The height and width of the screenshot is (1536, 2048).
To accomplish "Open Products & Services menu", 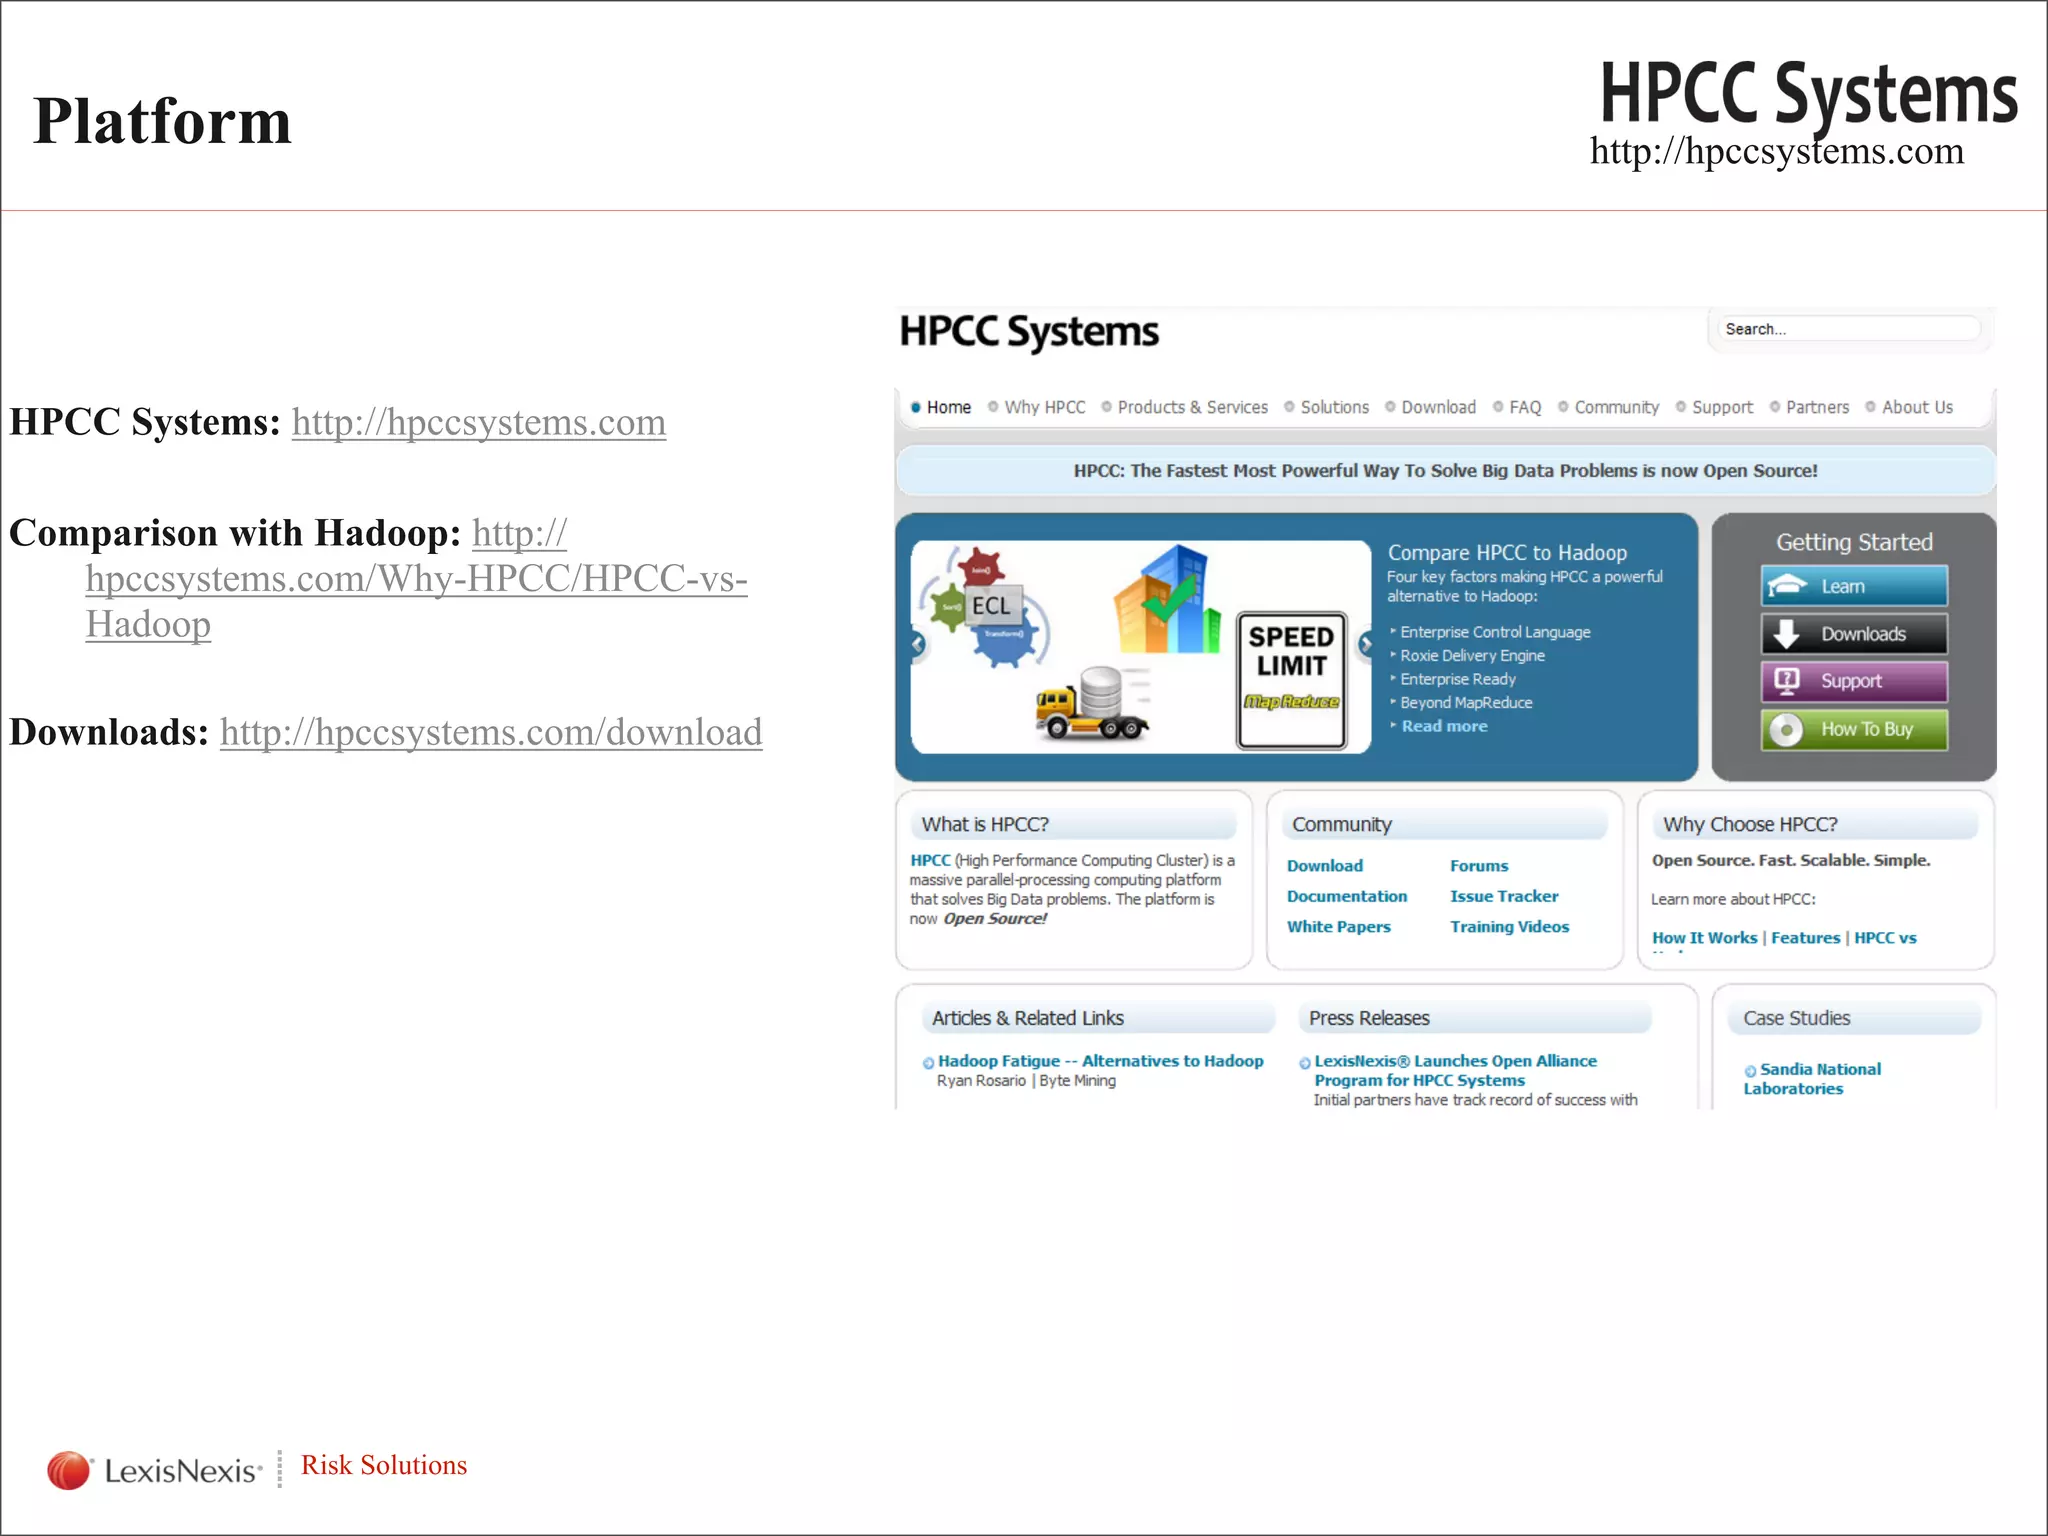I will point(1192,407).
